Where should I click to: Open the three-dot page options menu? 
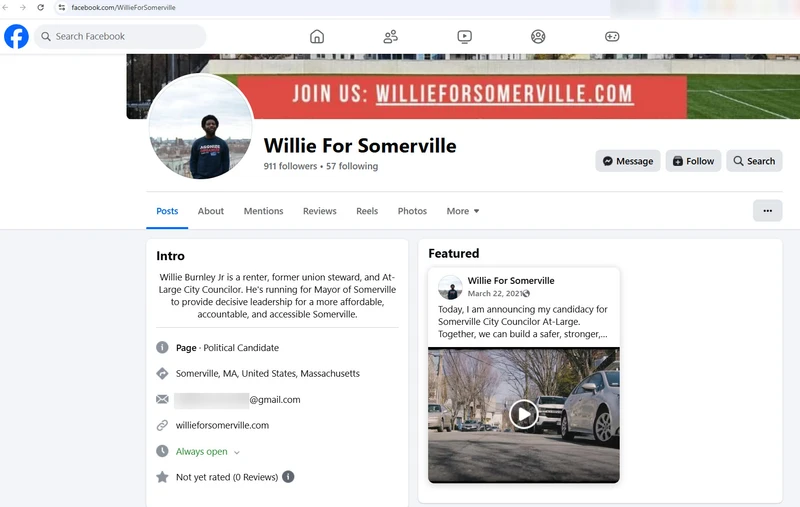767,211
